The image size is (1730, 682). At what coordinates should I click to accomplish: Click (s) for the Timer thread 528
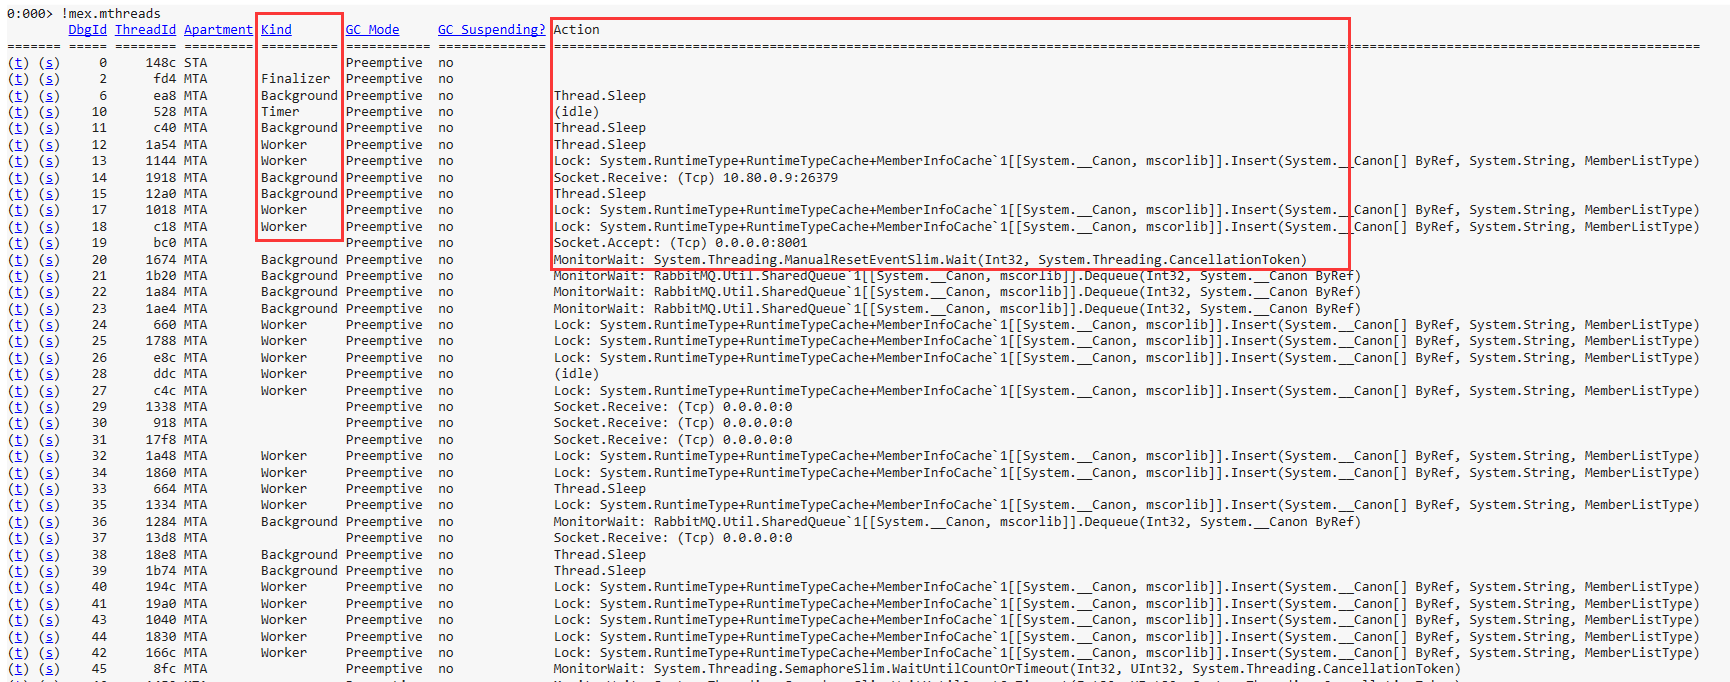point(49,112)
